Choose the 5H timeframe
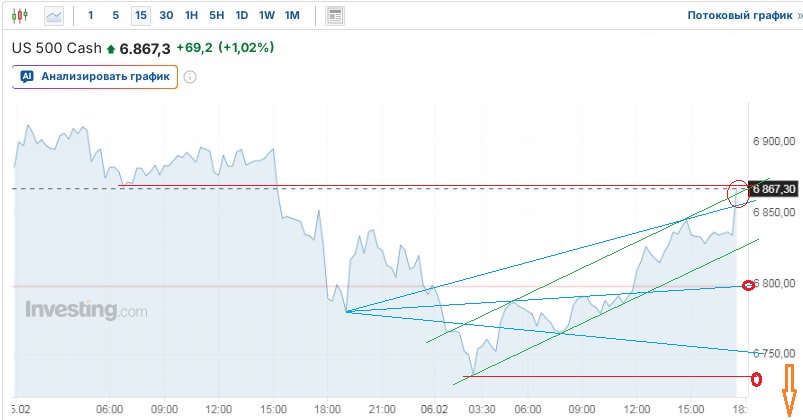 tap(216, 16)
